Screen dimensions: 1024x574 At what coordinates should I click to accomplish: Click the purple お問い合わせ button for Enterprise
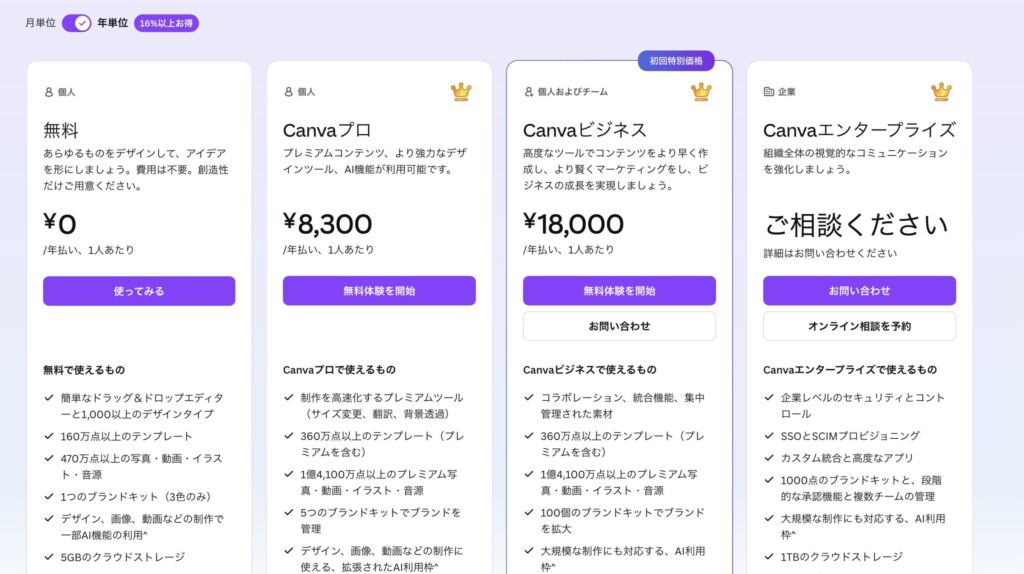pos(859,291)
